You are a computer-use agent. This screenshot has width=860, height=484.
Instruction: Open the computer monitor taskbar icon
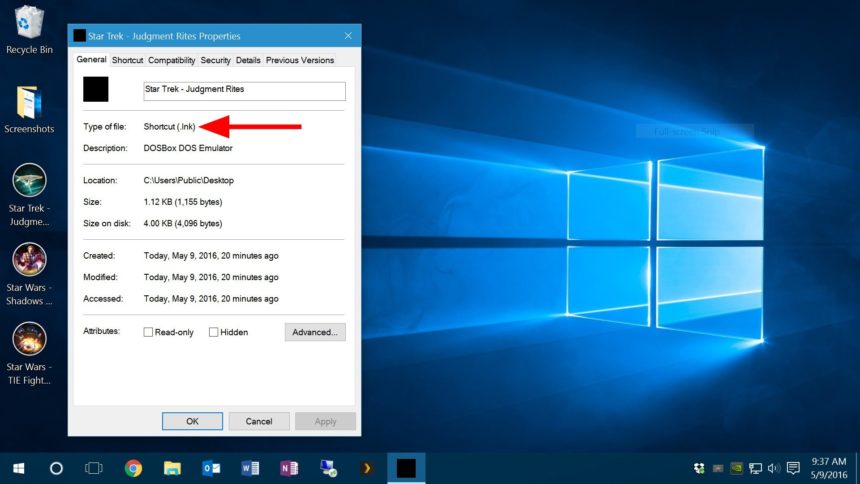[328, 468]
